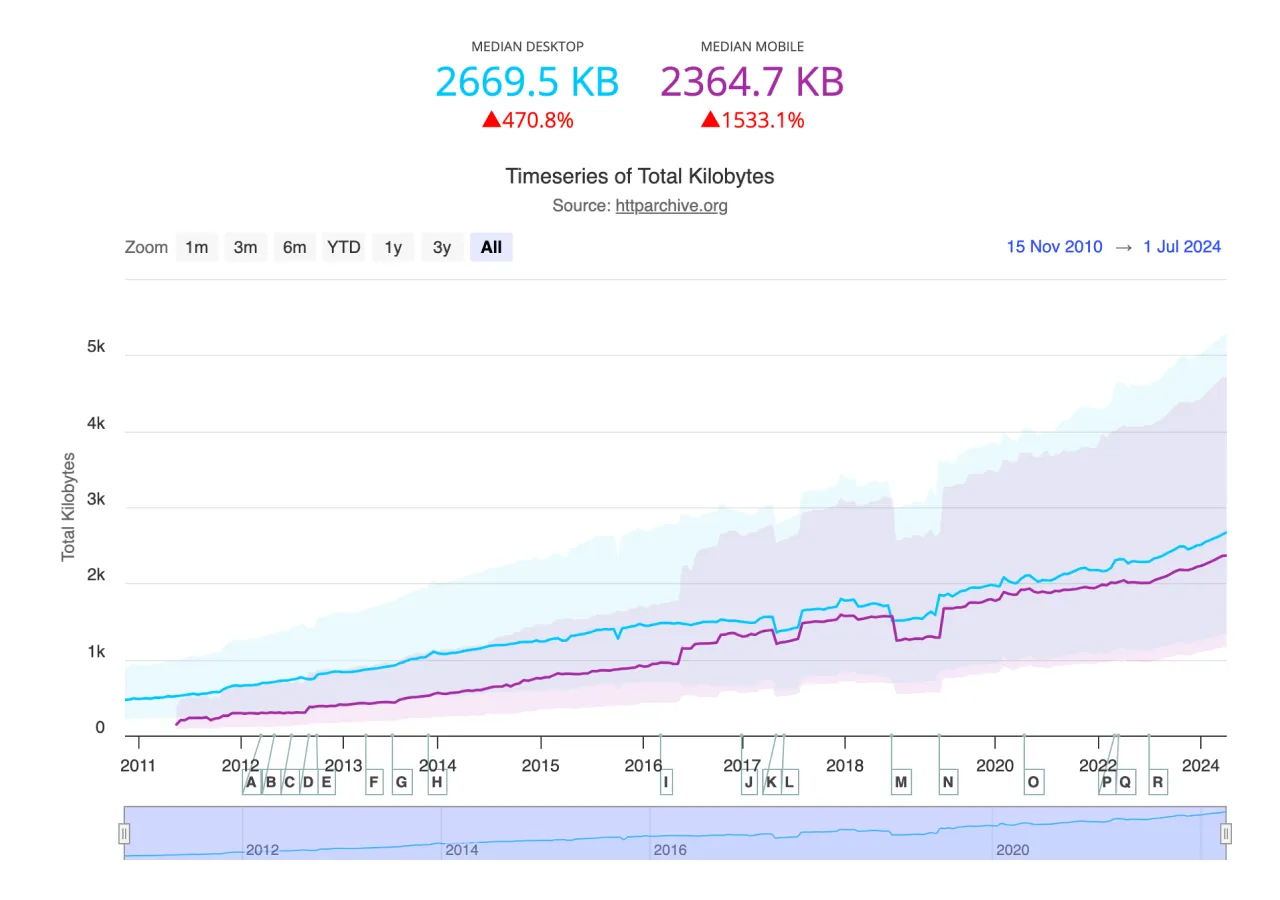The image size is (1280, 900).
Task: Select the 3y zoom range
Action: point(441,247)
